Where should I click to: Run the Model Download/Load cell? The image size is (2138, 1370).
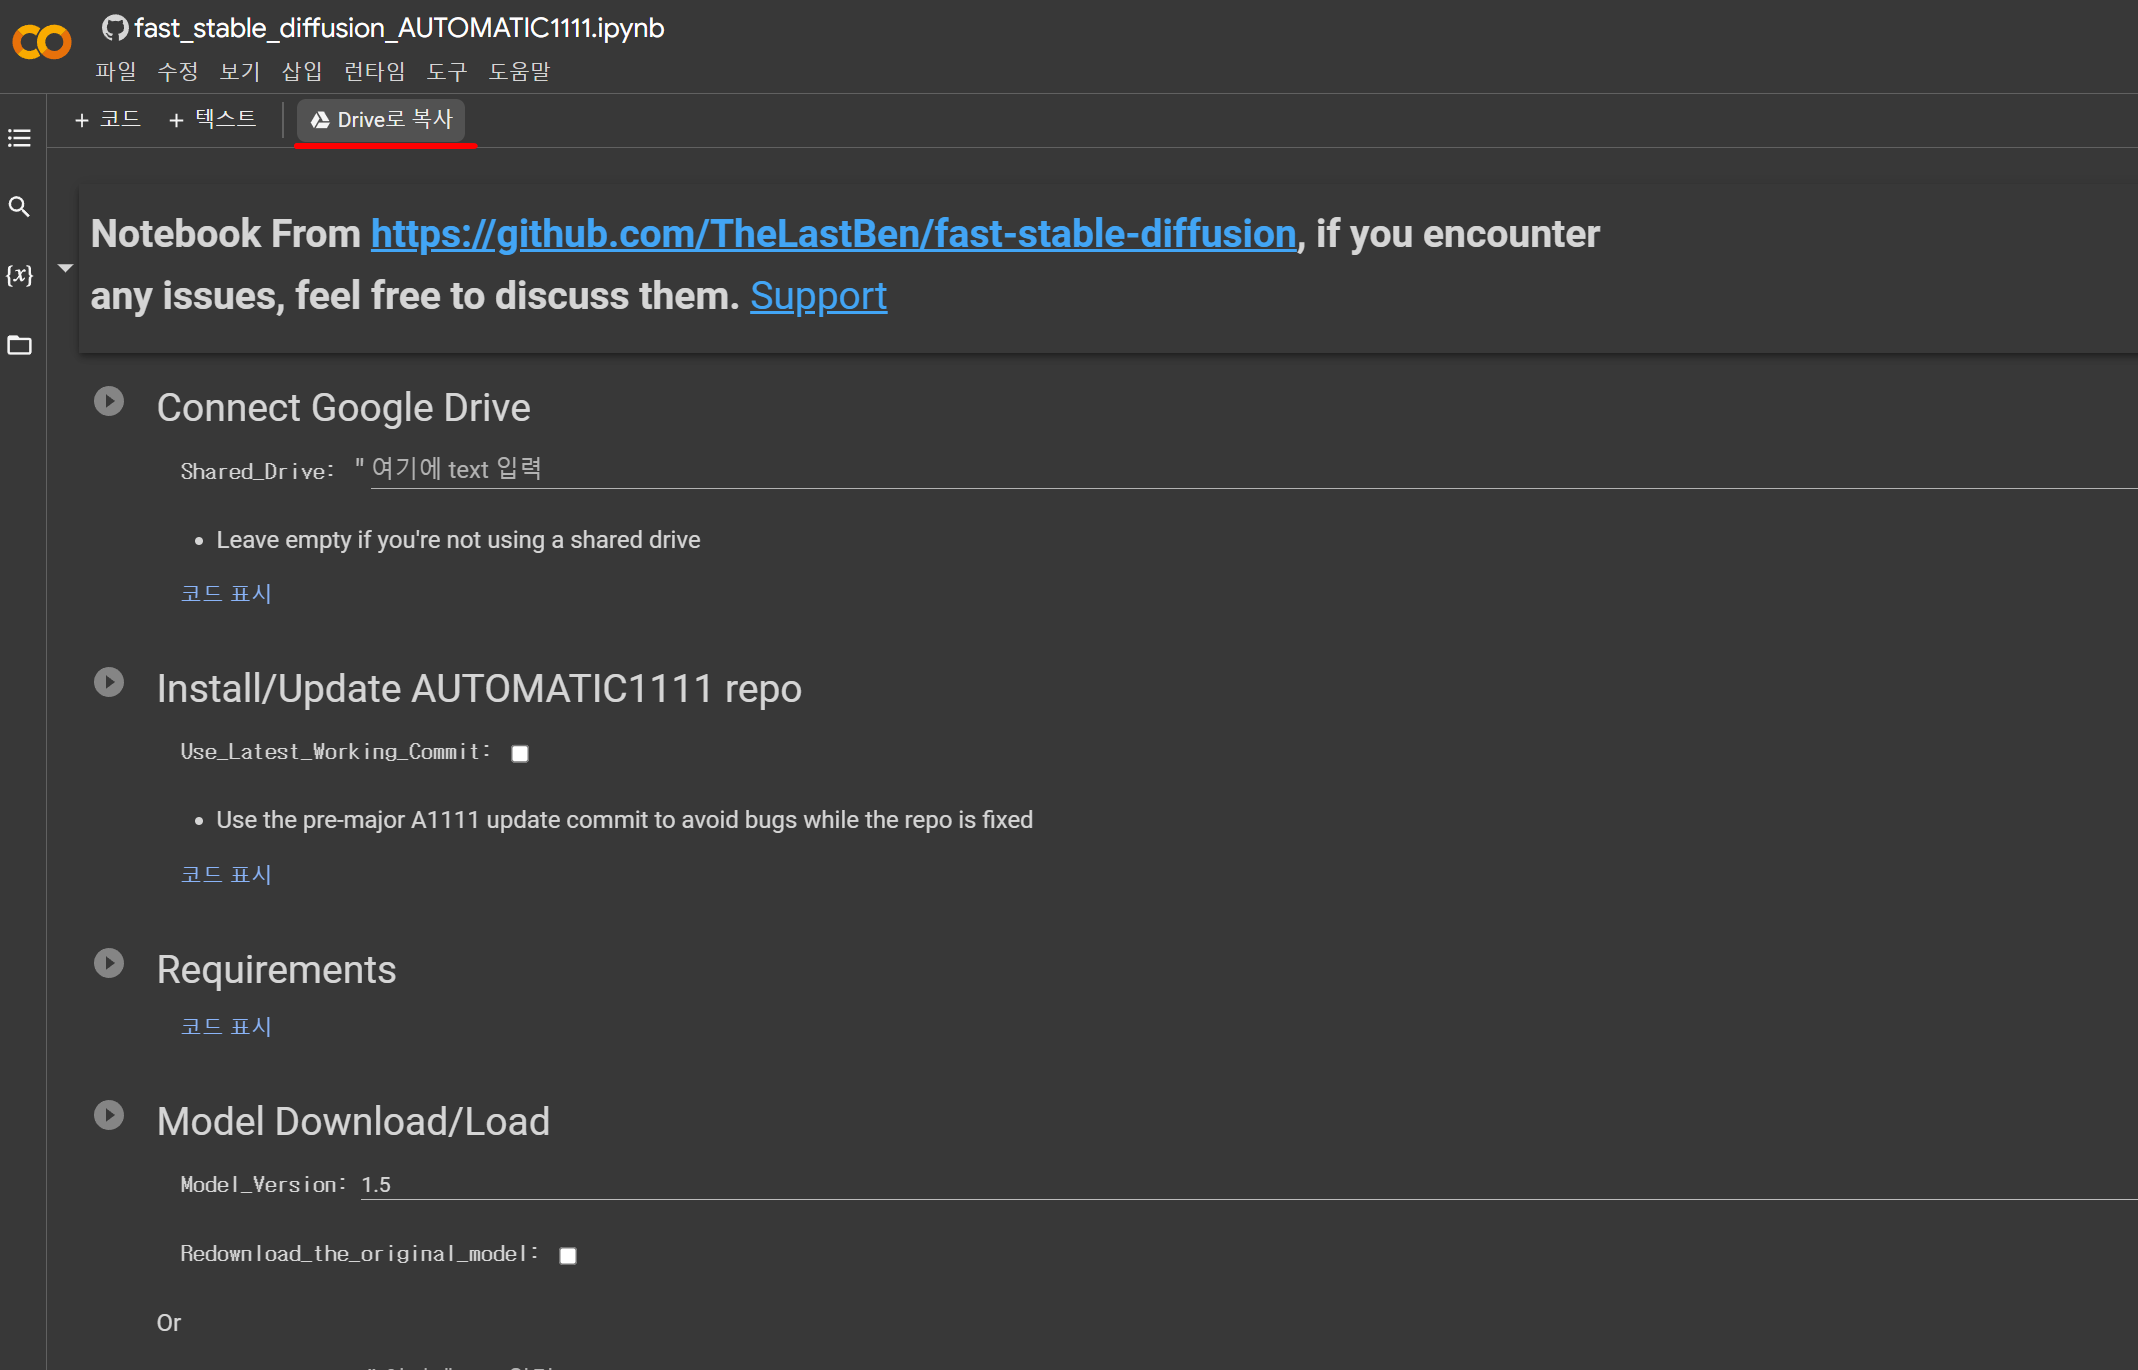click(x=109, y=1116)
